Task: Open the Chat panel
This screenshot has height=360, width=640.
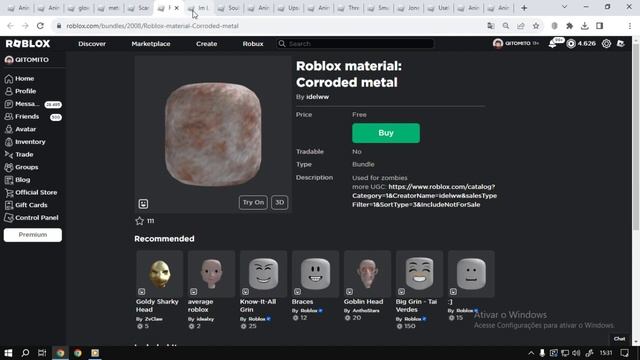Action: point(619,339)
